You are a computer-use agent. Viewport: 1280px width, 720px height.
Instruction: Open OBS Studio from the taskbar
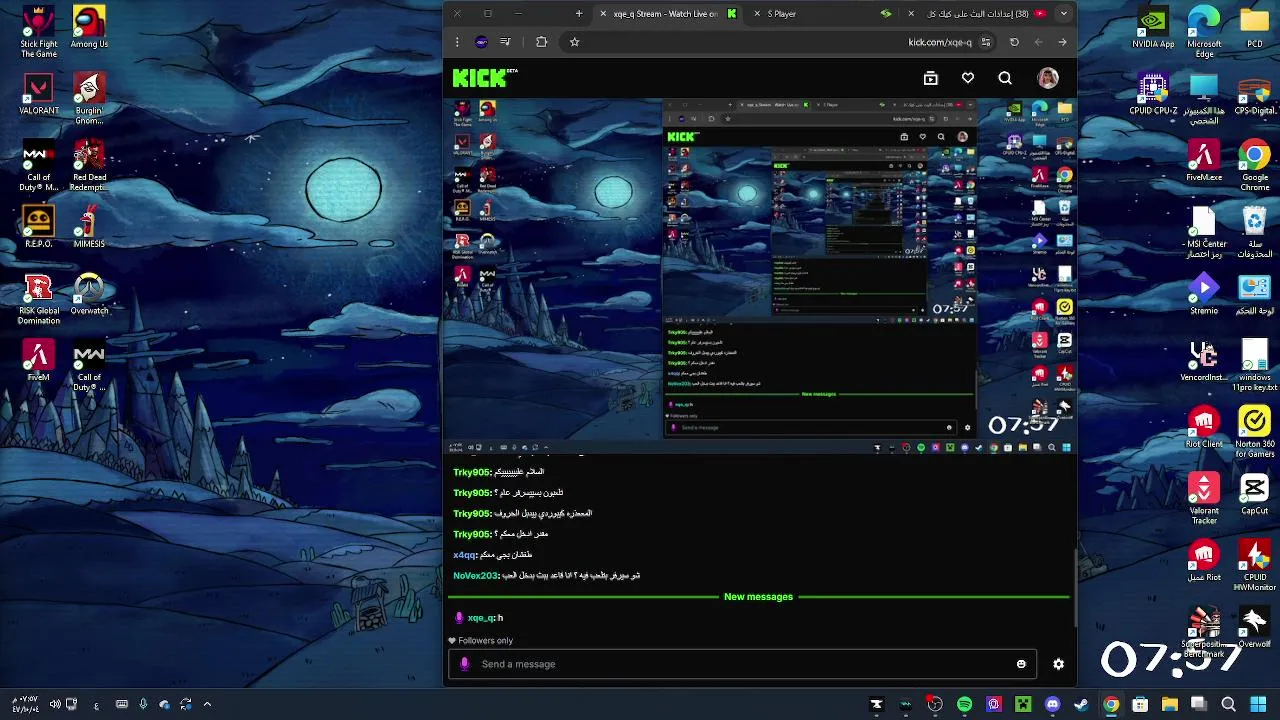click(934, 705)
